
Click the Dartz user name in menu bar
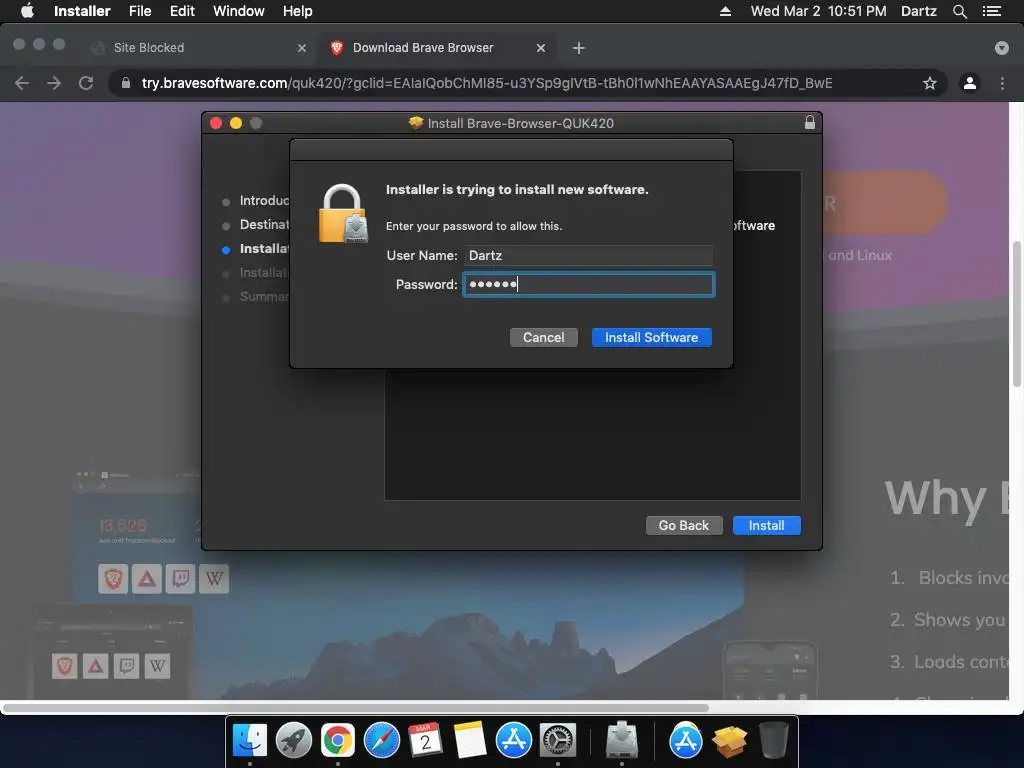pyautogui.click(x=918, y=11)
